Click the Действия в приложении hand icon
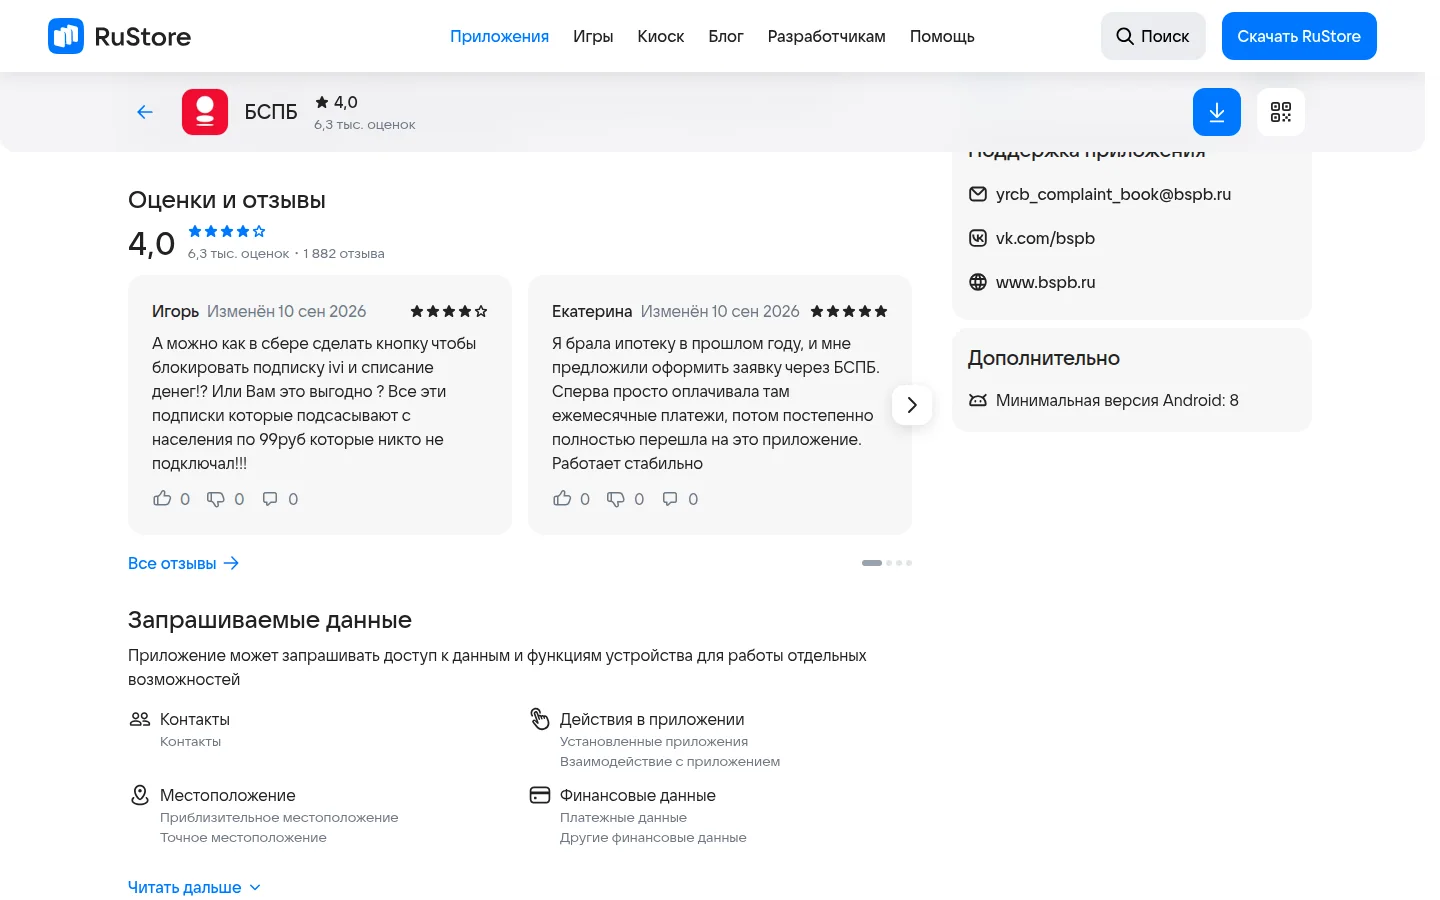 (540, 719)
